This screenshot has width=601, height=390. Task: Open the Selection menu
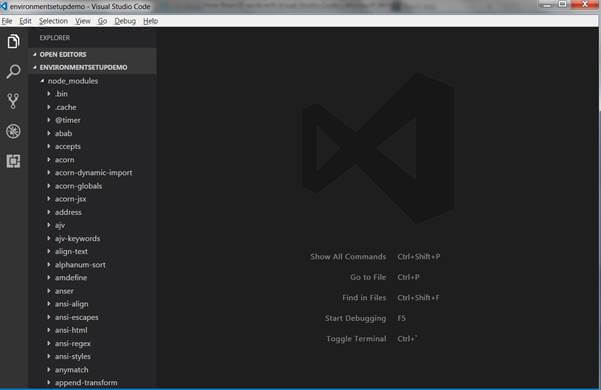[53, 21]
